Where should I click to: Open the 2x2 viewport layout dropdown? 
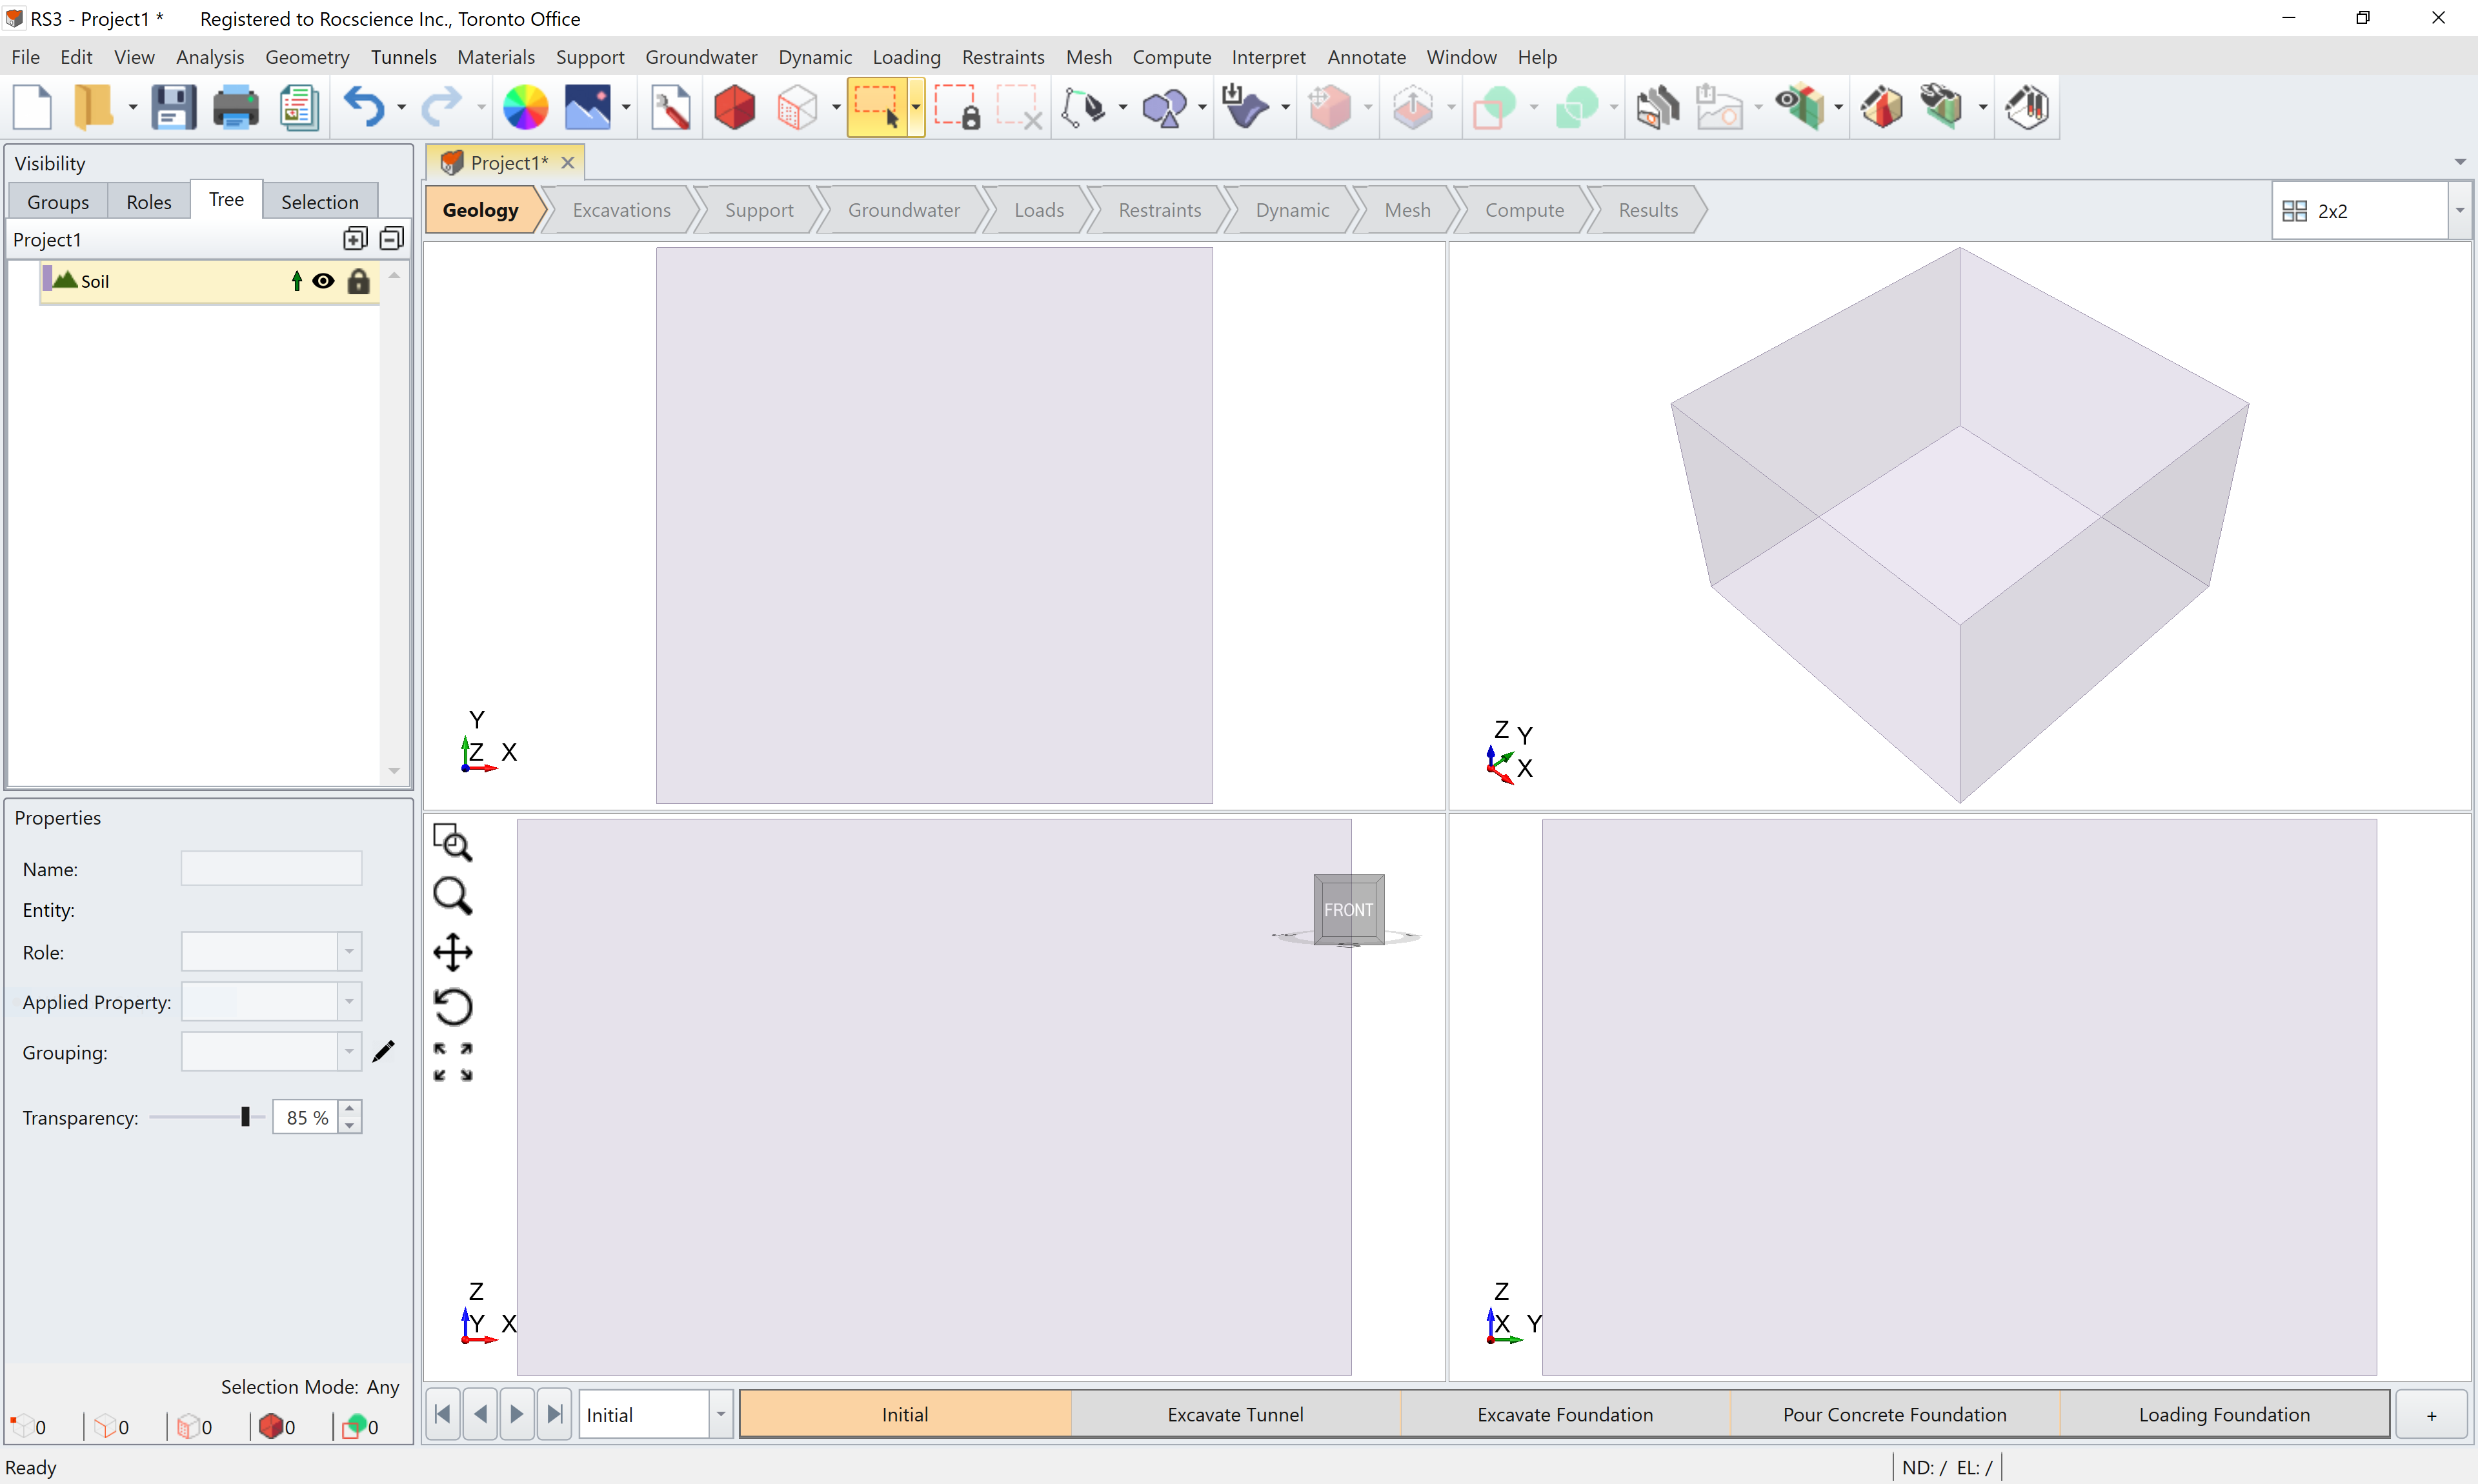pyautogui.click(x=2459, y=211)
